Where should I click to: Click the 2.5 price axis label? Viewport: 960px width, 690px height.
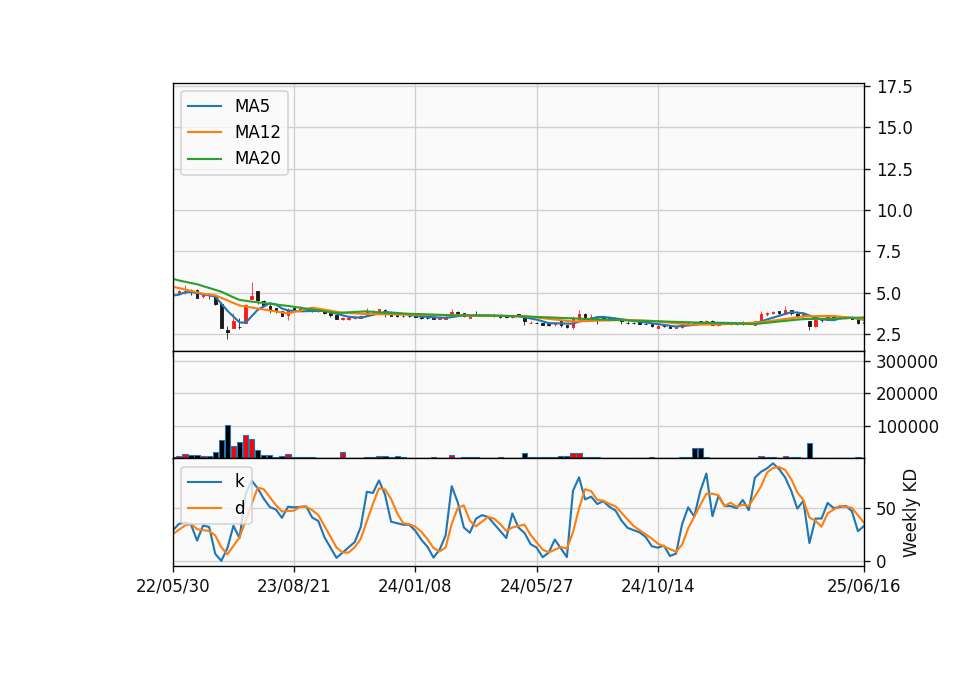(x=888, y=335)
